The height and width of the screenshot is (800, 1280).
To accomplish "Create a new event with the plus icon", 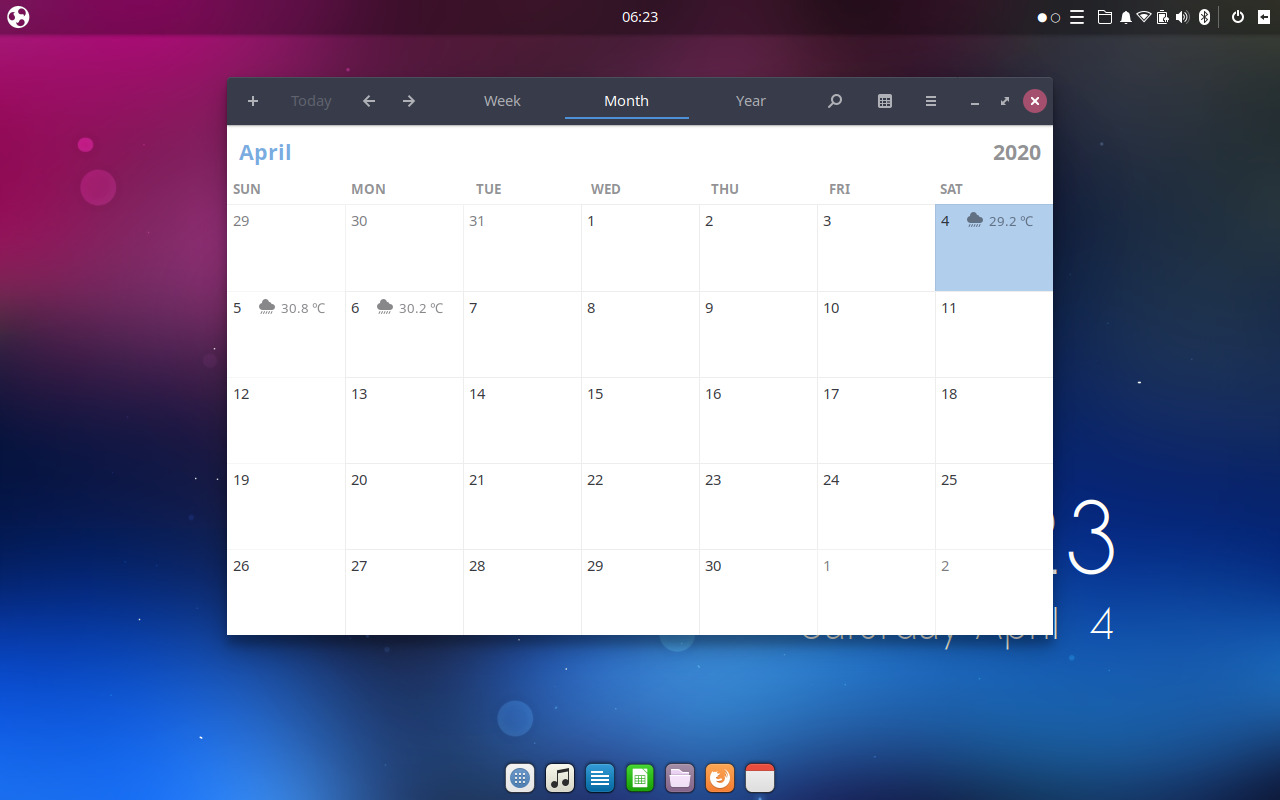I will click(x=252, y=101).
